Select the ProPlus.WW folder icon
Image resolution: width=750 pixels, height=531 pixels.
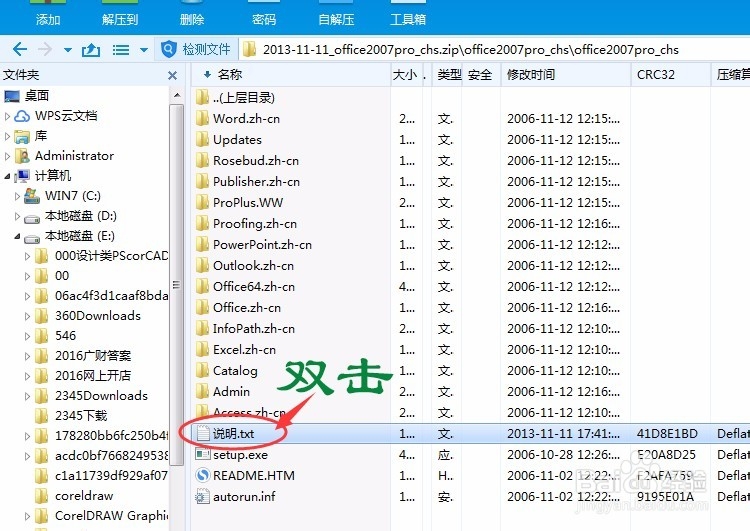tap(202, 202)
